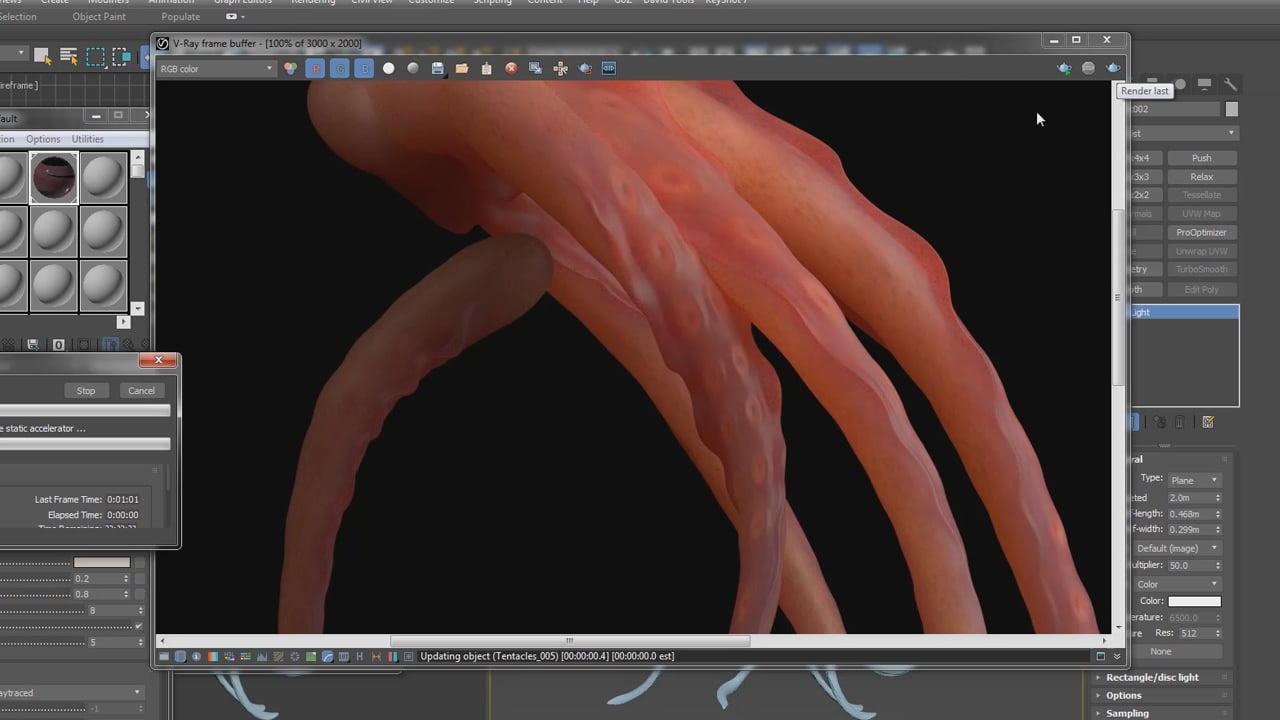Click the Relax modifier button
Image resolution: width=1280 pixels, height=720 pixels.
(1202, 177)
